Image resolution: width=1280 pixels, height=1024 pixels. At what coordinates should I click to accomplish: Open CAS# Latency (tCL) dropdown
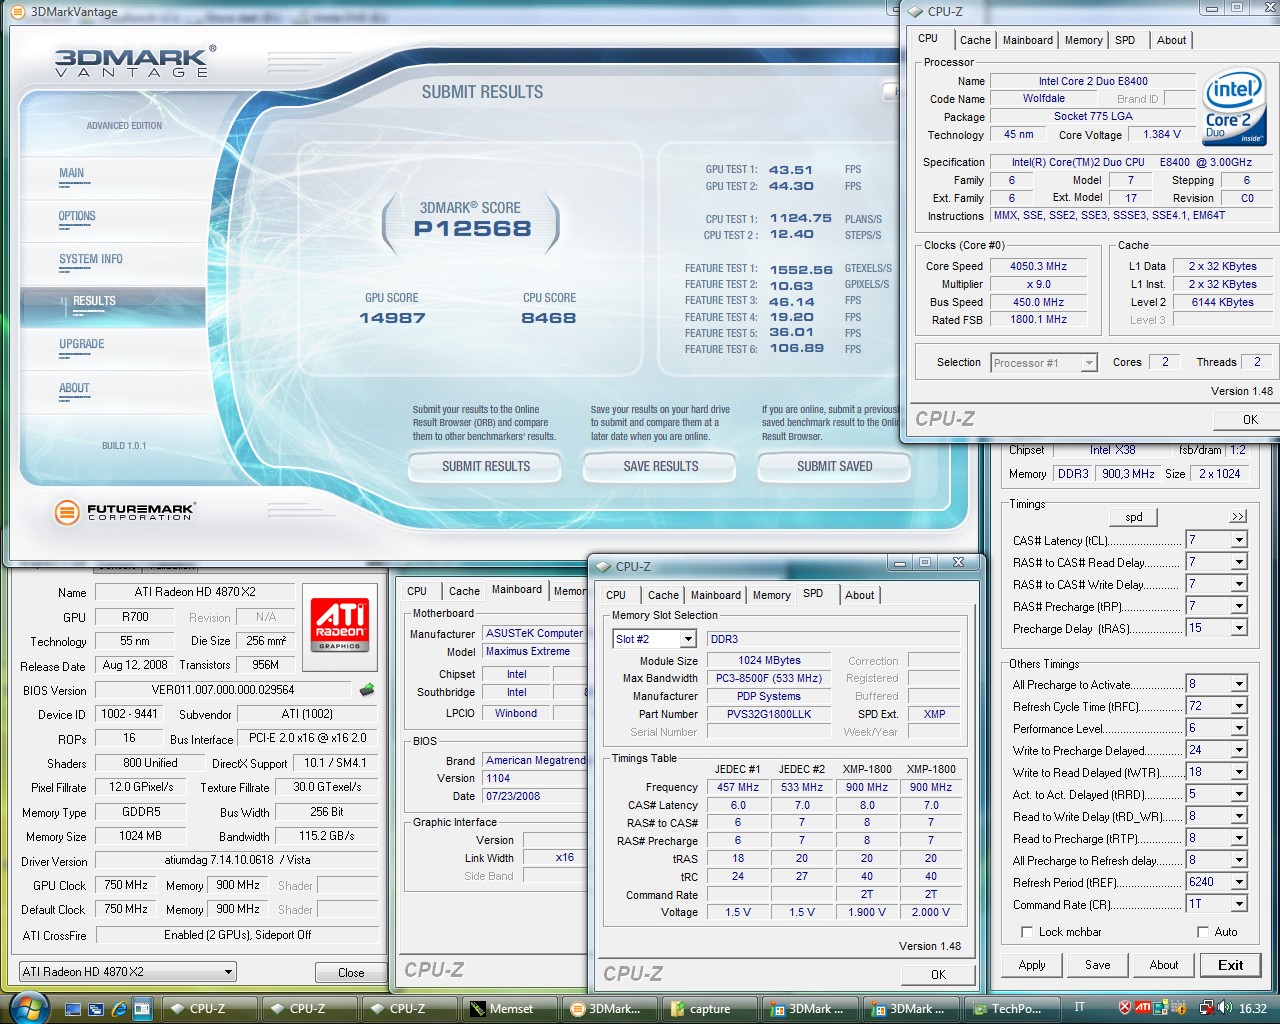1239,540
